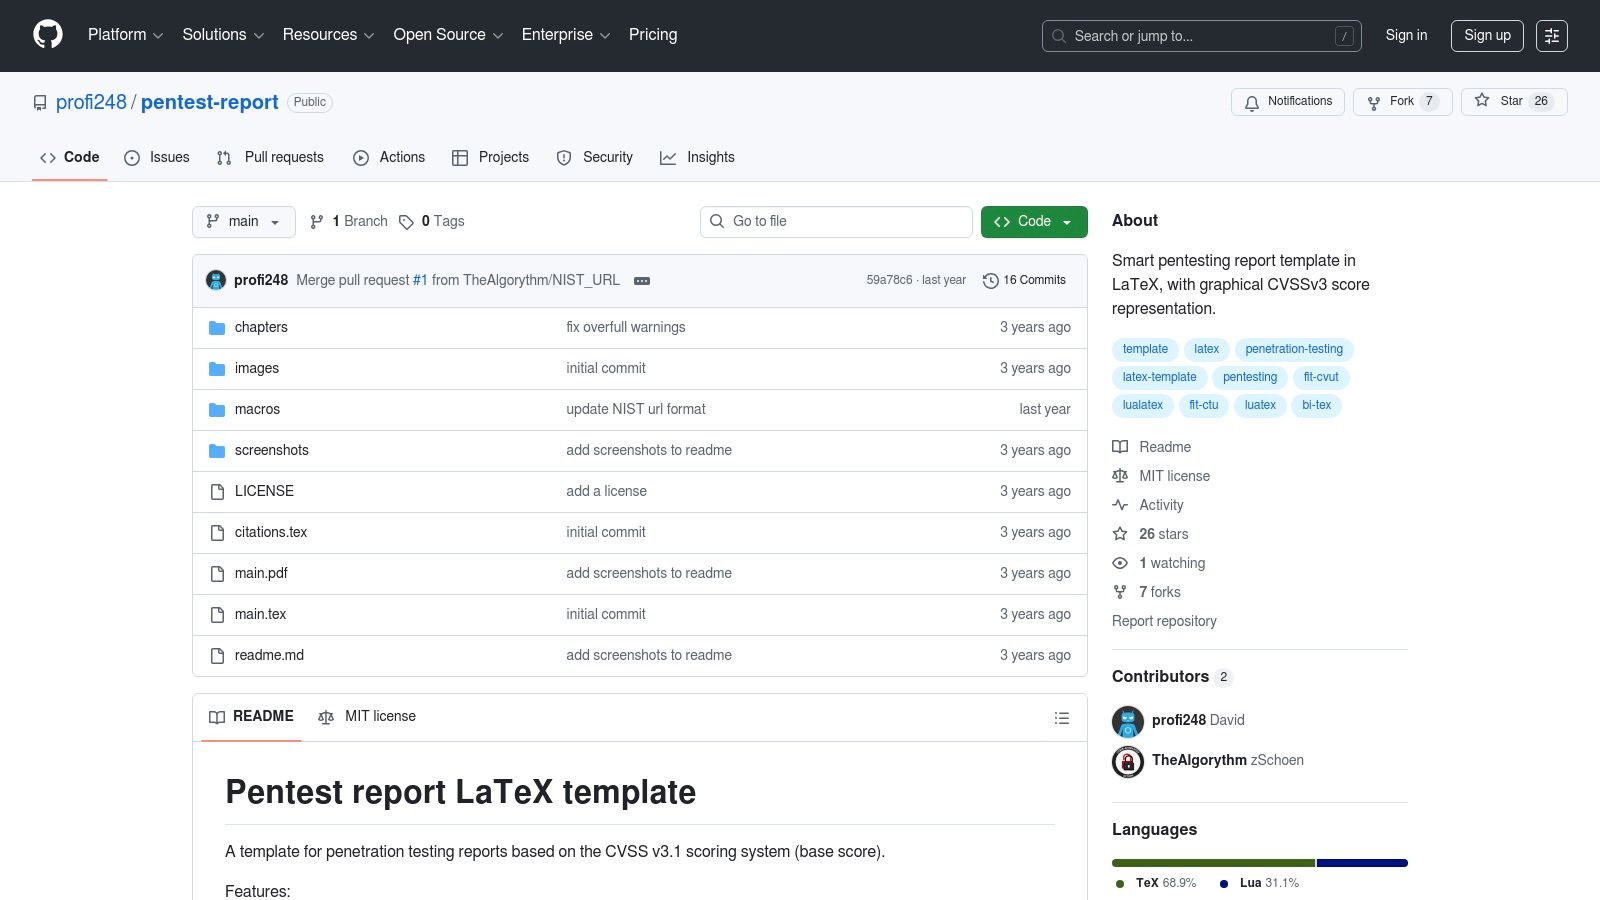Click the penetration-testing topic tag
The image size is (1600, 900).
click(x=1294, y=349)
